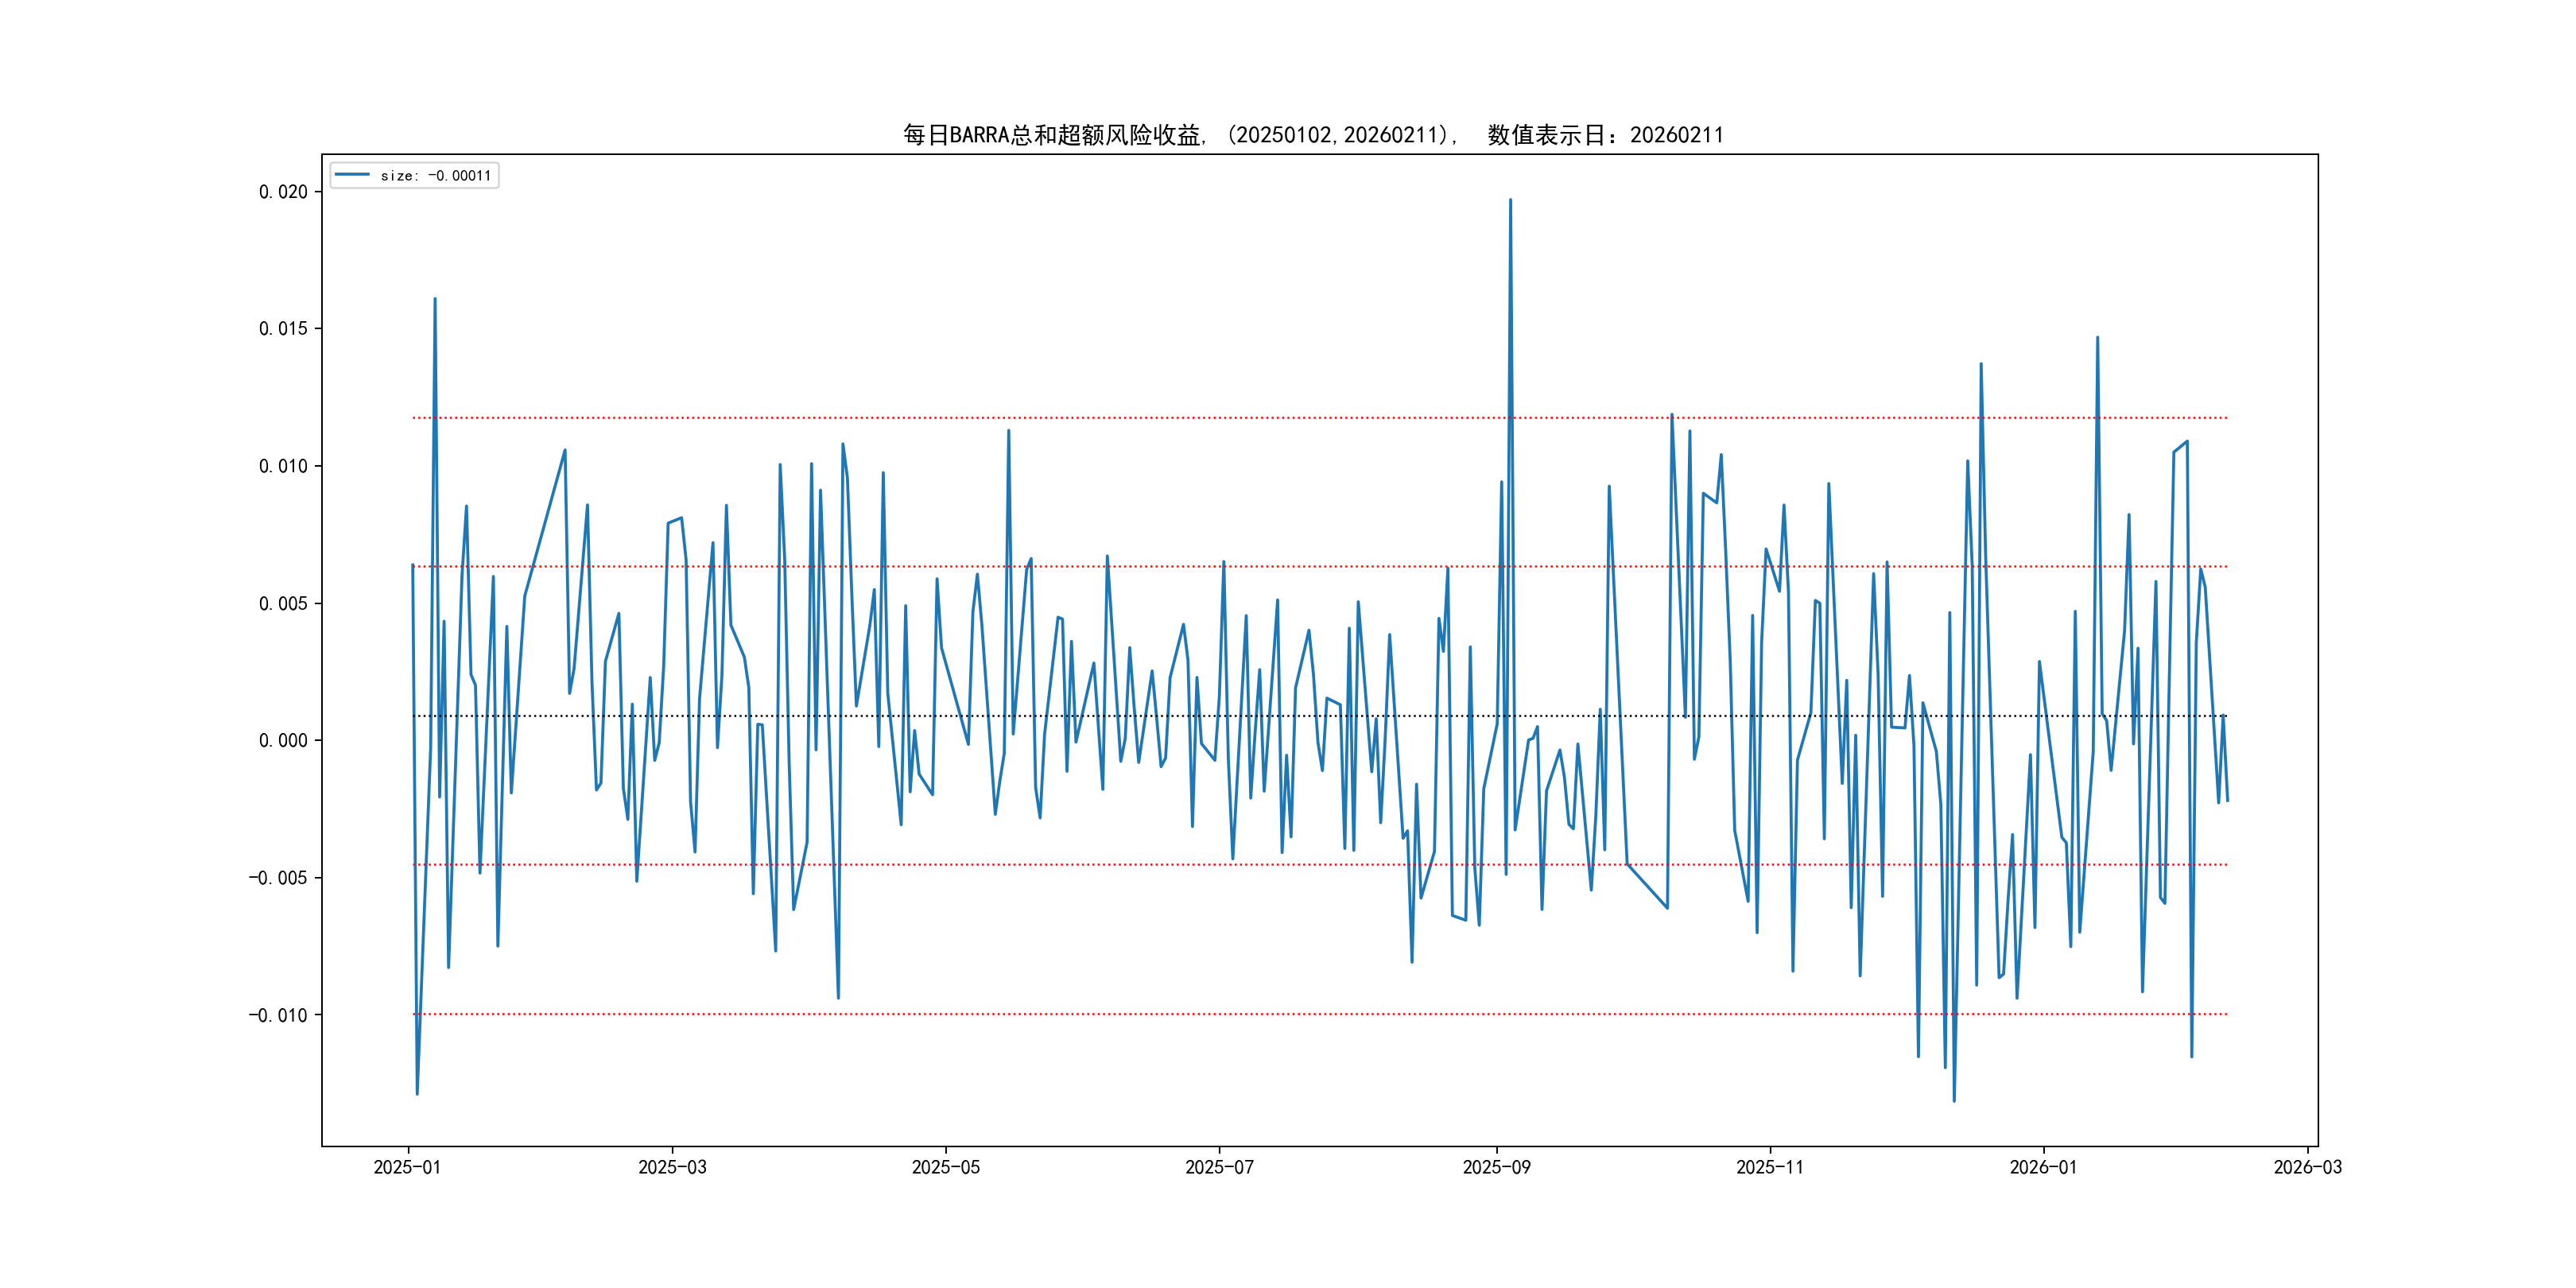Click the 2025-05 x-axis date label
The image size is (2576, 1288).
(x=945, y=1168)
